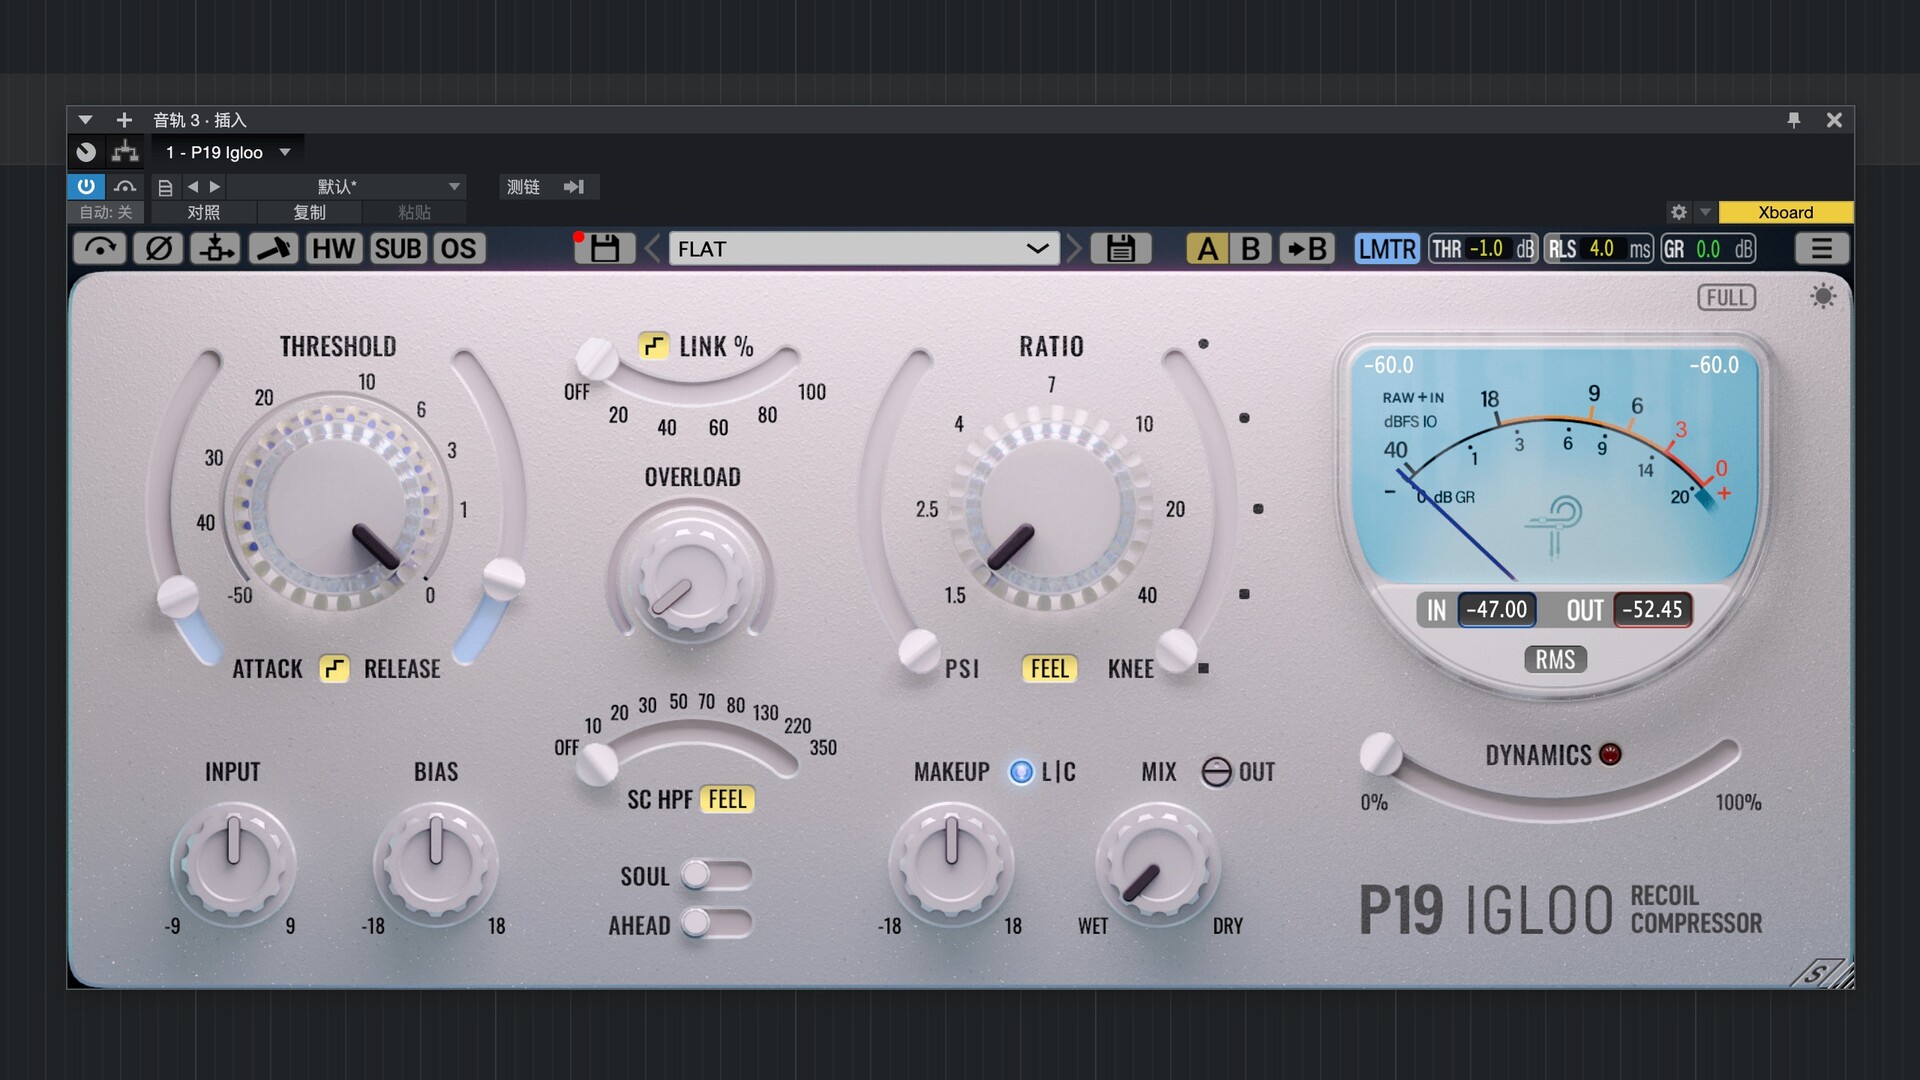
Task: Click the save icon with red dot
Action: click(x=604, y=248)
